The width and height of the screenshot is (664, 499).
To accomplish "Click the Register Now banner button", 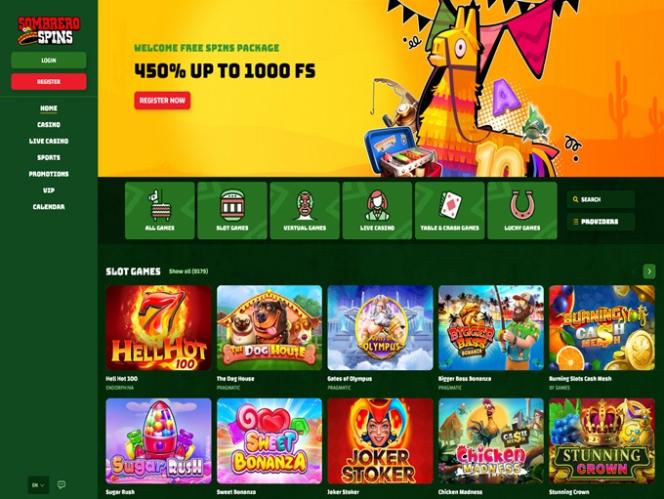I will click(162, 100).
